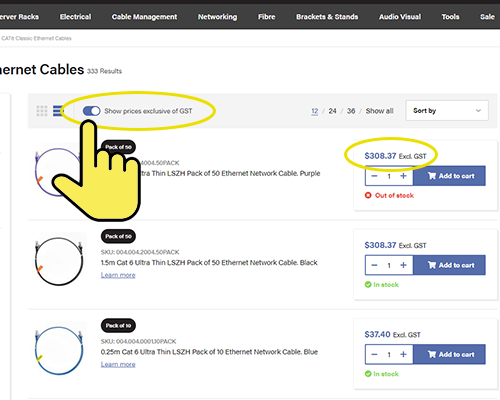The width and height of the screenshot is (500, 400).
Task: Decrease quantity for black cable pack
Action: click(x=374, y=265)
